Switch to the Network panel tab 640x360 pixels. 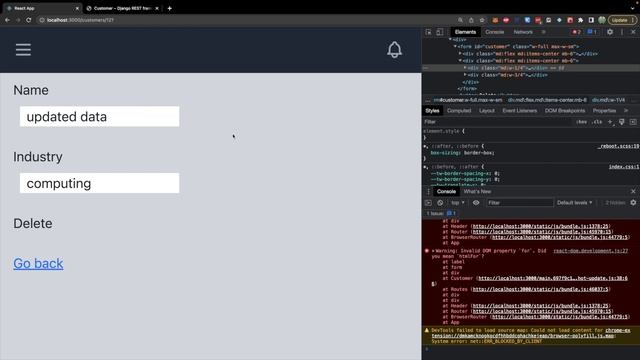[x=523, y=32]
